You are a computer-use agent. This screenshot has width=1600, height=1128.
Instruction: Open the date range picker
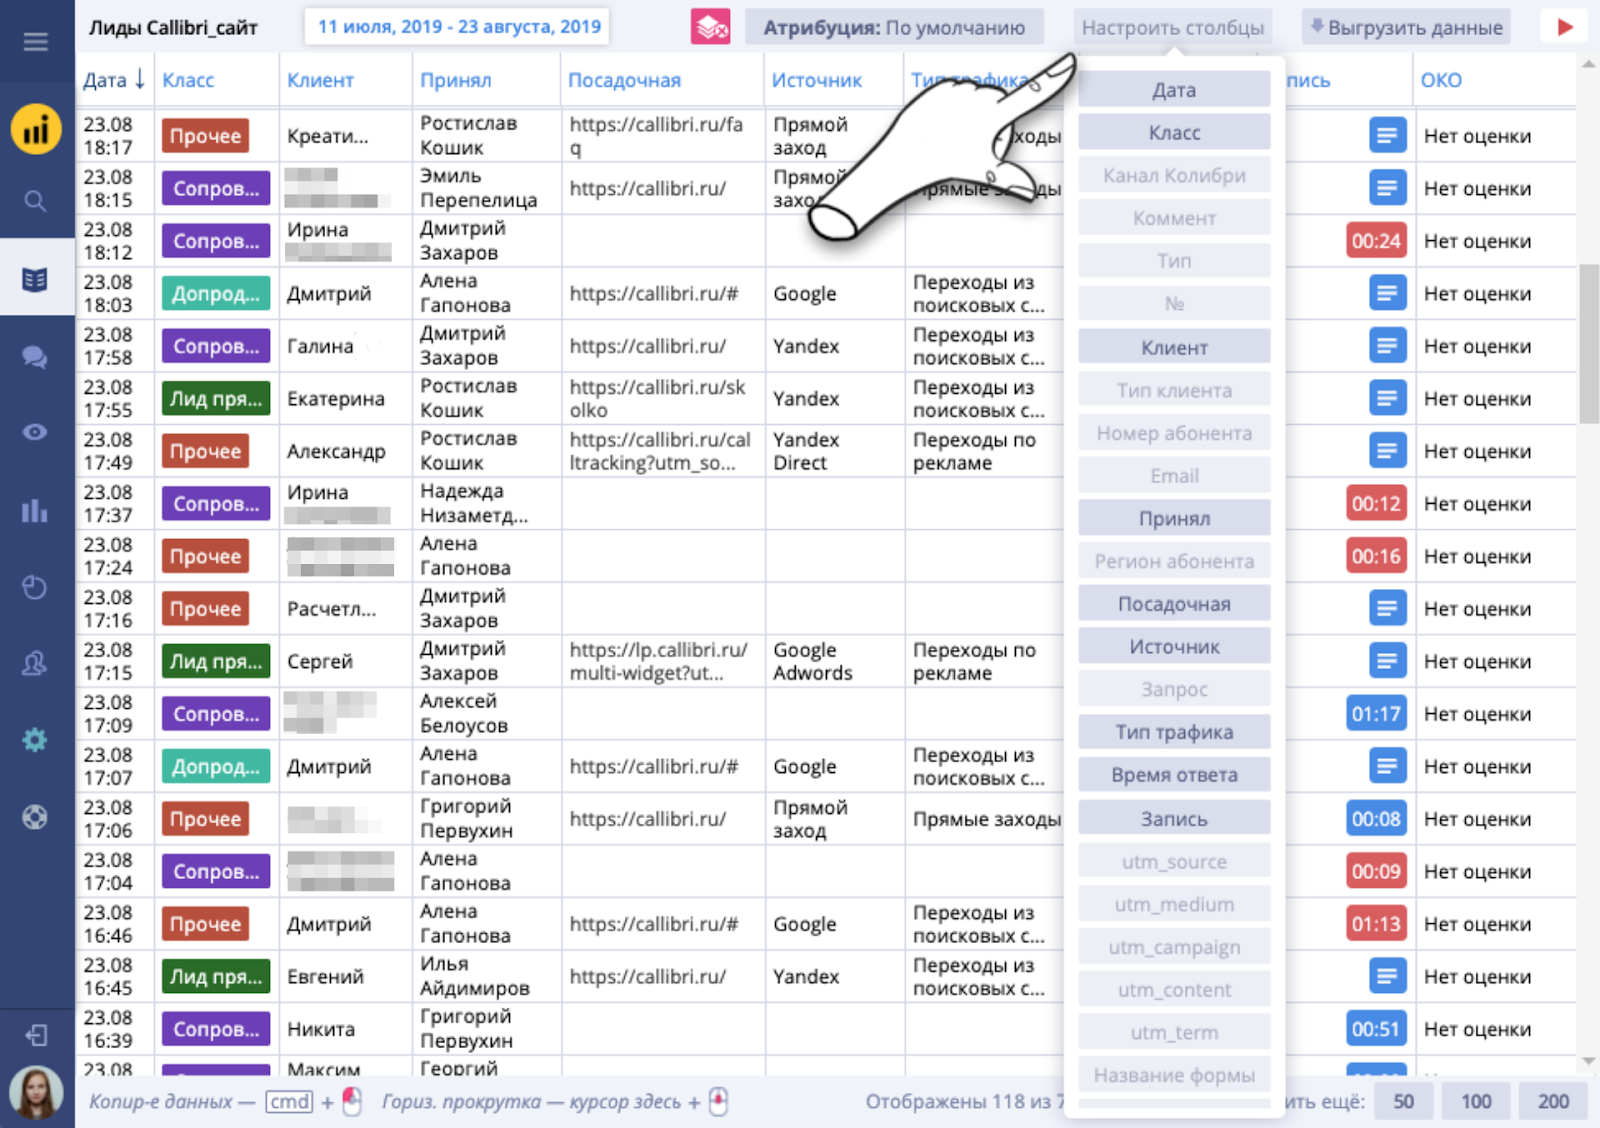pyautogui.click(x=459, y=27)
